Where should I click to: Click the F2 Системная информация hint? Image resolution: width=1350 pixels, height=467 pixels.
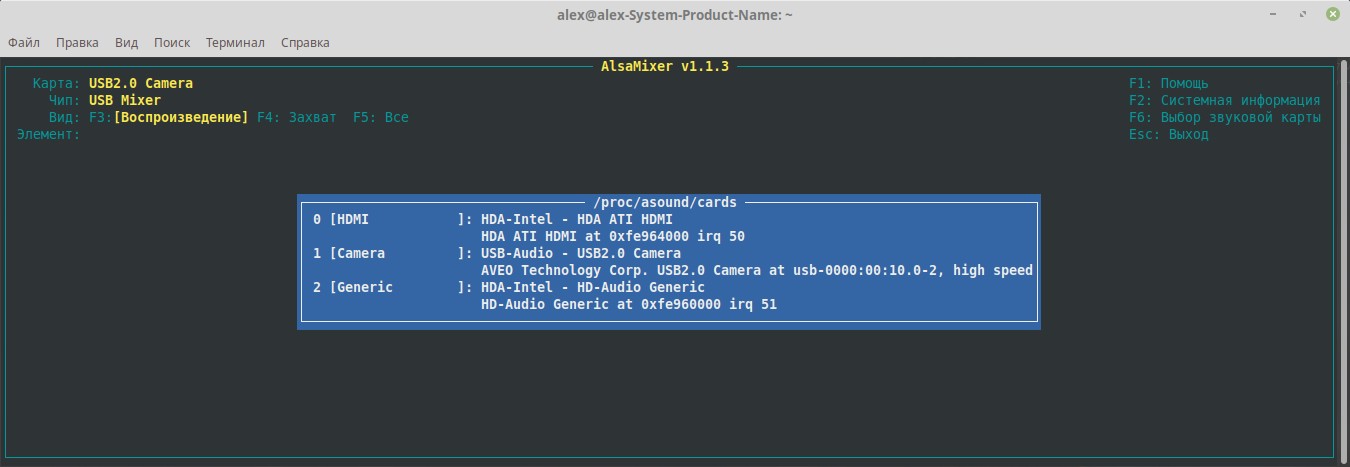[x=1224, y=100]
